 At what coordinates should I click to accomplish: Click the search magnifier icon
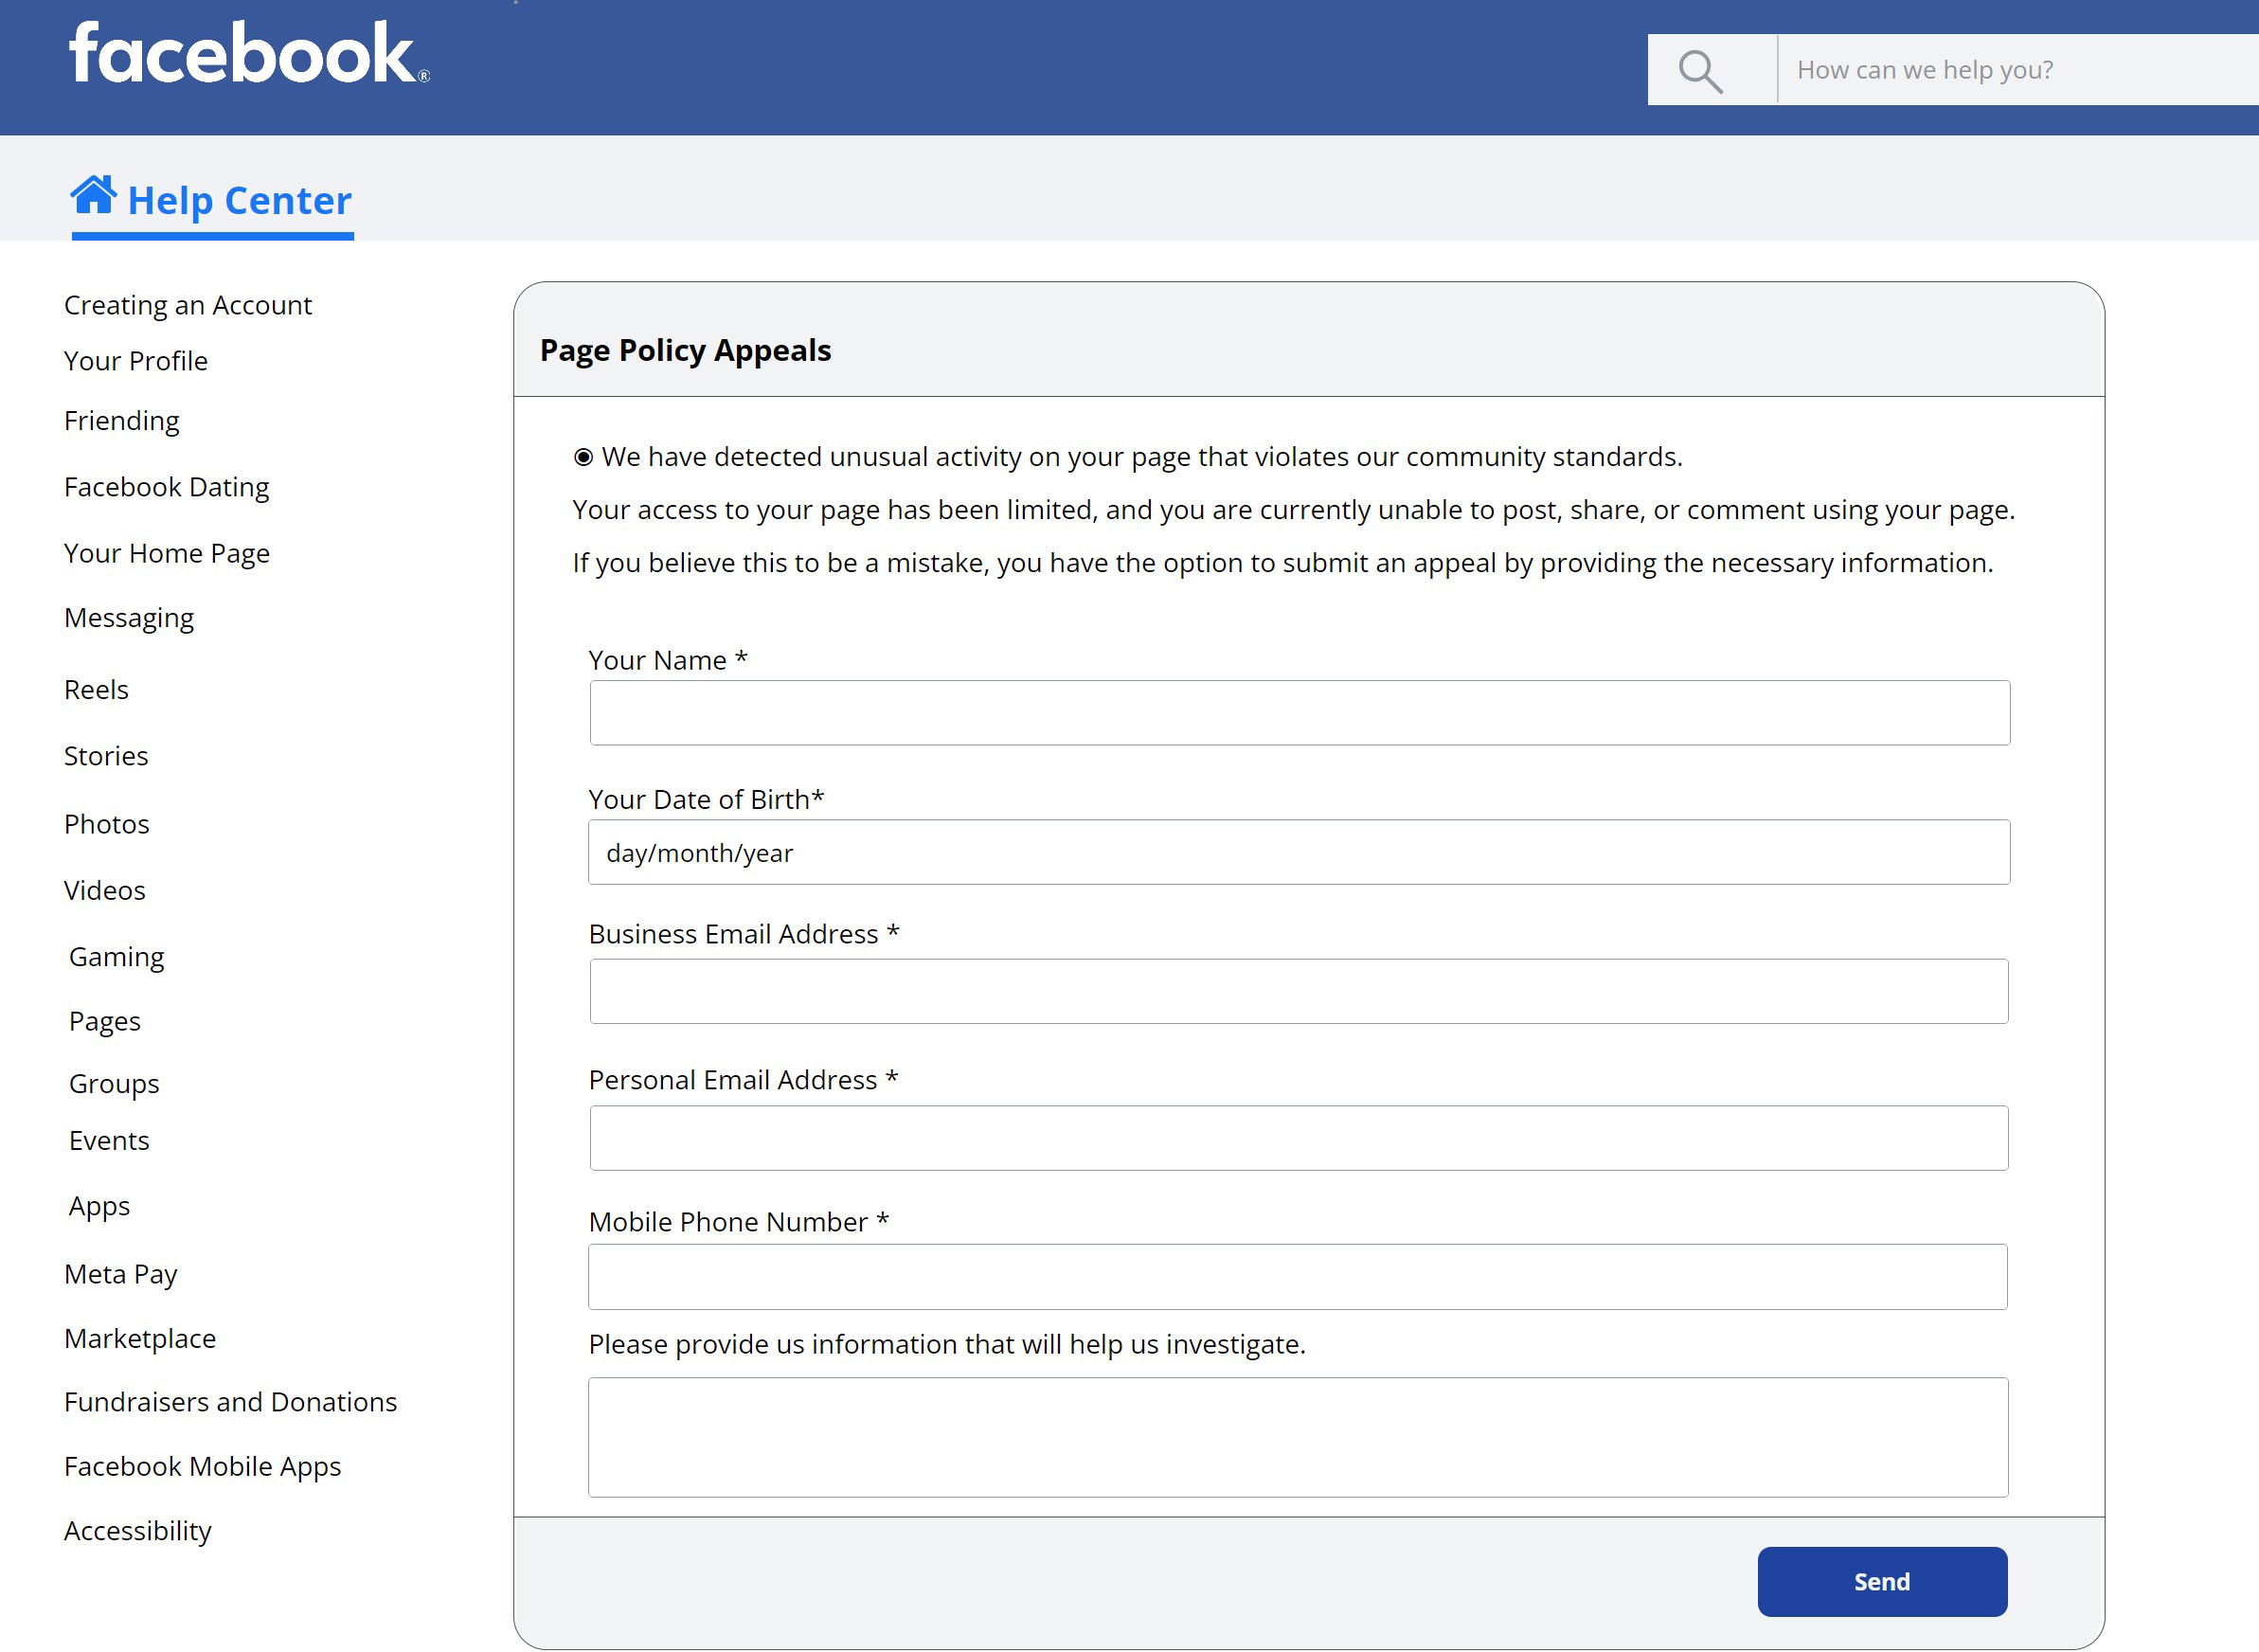point(1699,71)
